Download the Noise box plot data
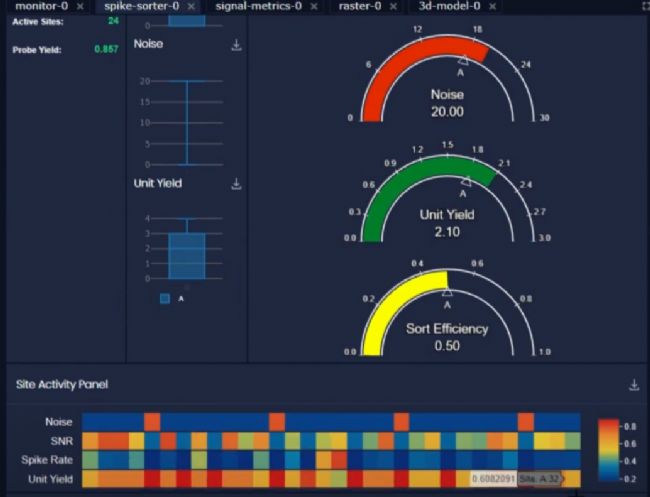 tap(236, 45)
